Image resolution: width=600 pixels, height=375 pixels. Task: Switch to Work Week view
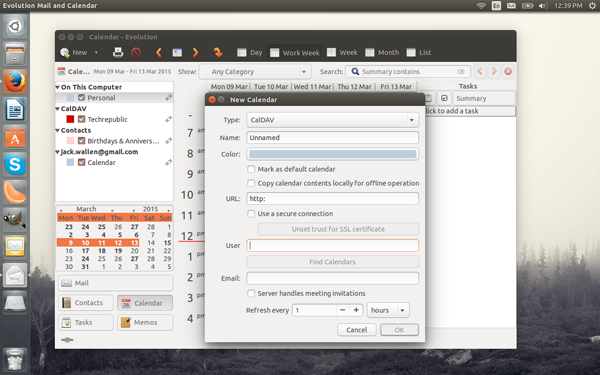294,52
